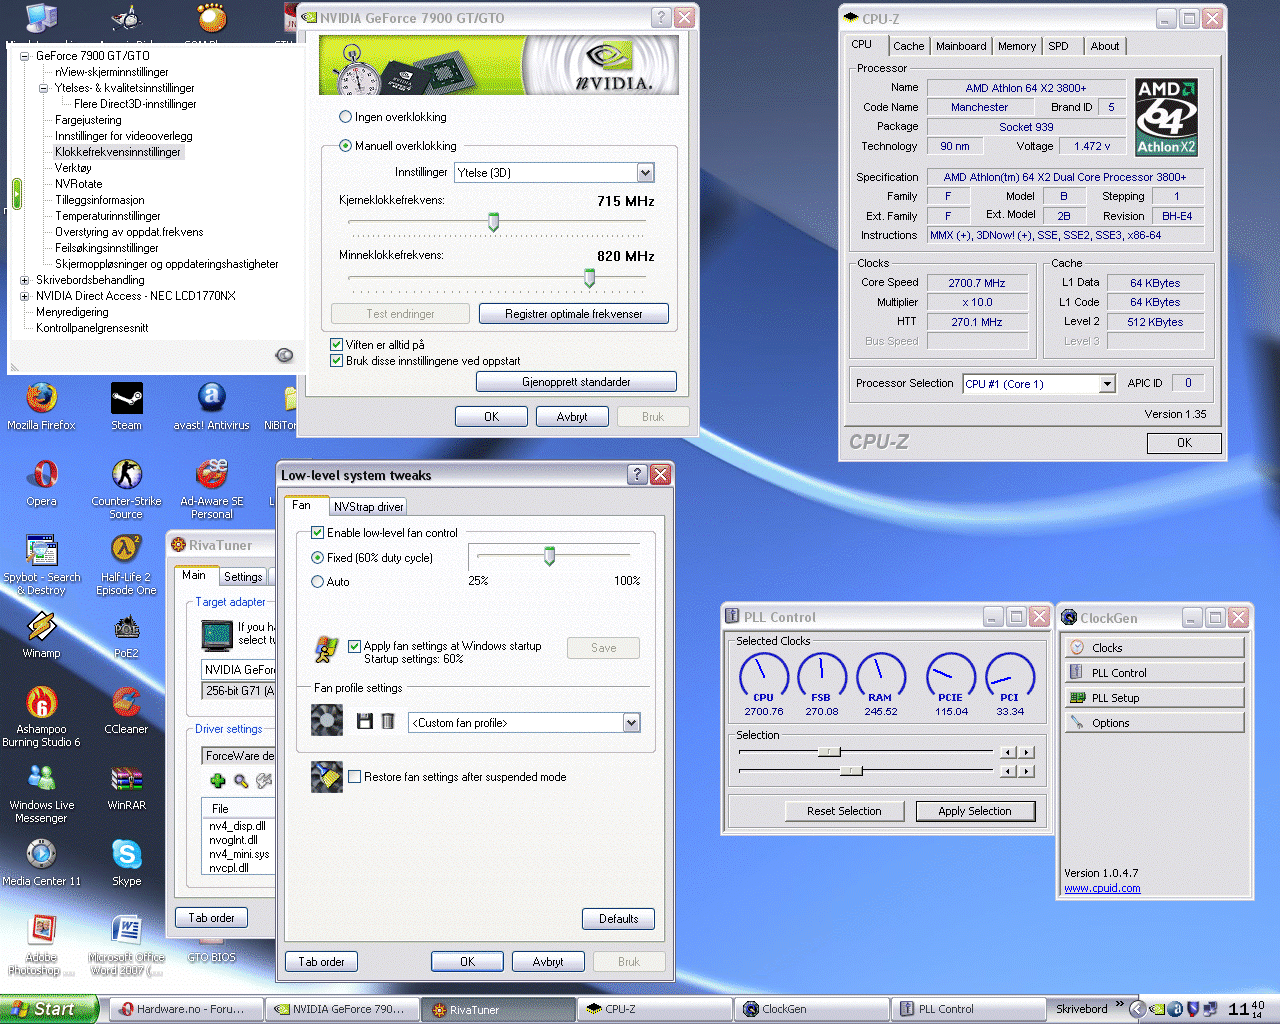This screenshot has height=1024, width=1280.
Task: Select the Fixed (60% duty cycle) radio button
Action: (x=317, y=558)
